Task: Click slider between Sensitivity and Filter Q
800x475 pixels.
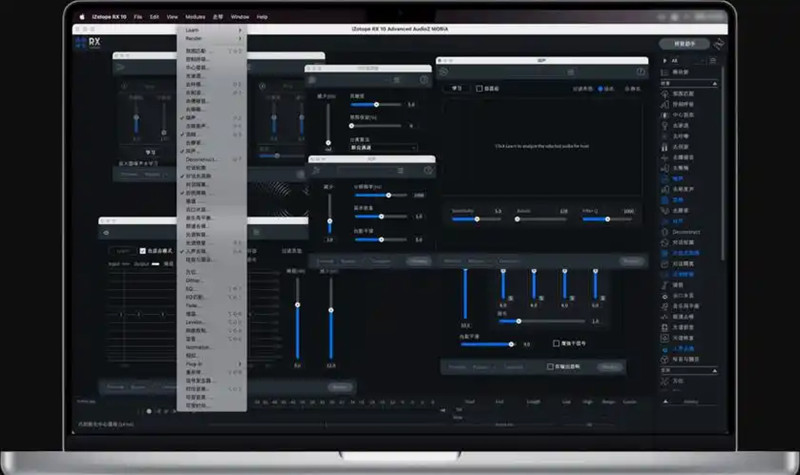Action: tap(541, 219)
